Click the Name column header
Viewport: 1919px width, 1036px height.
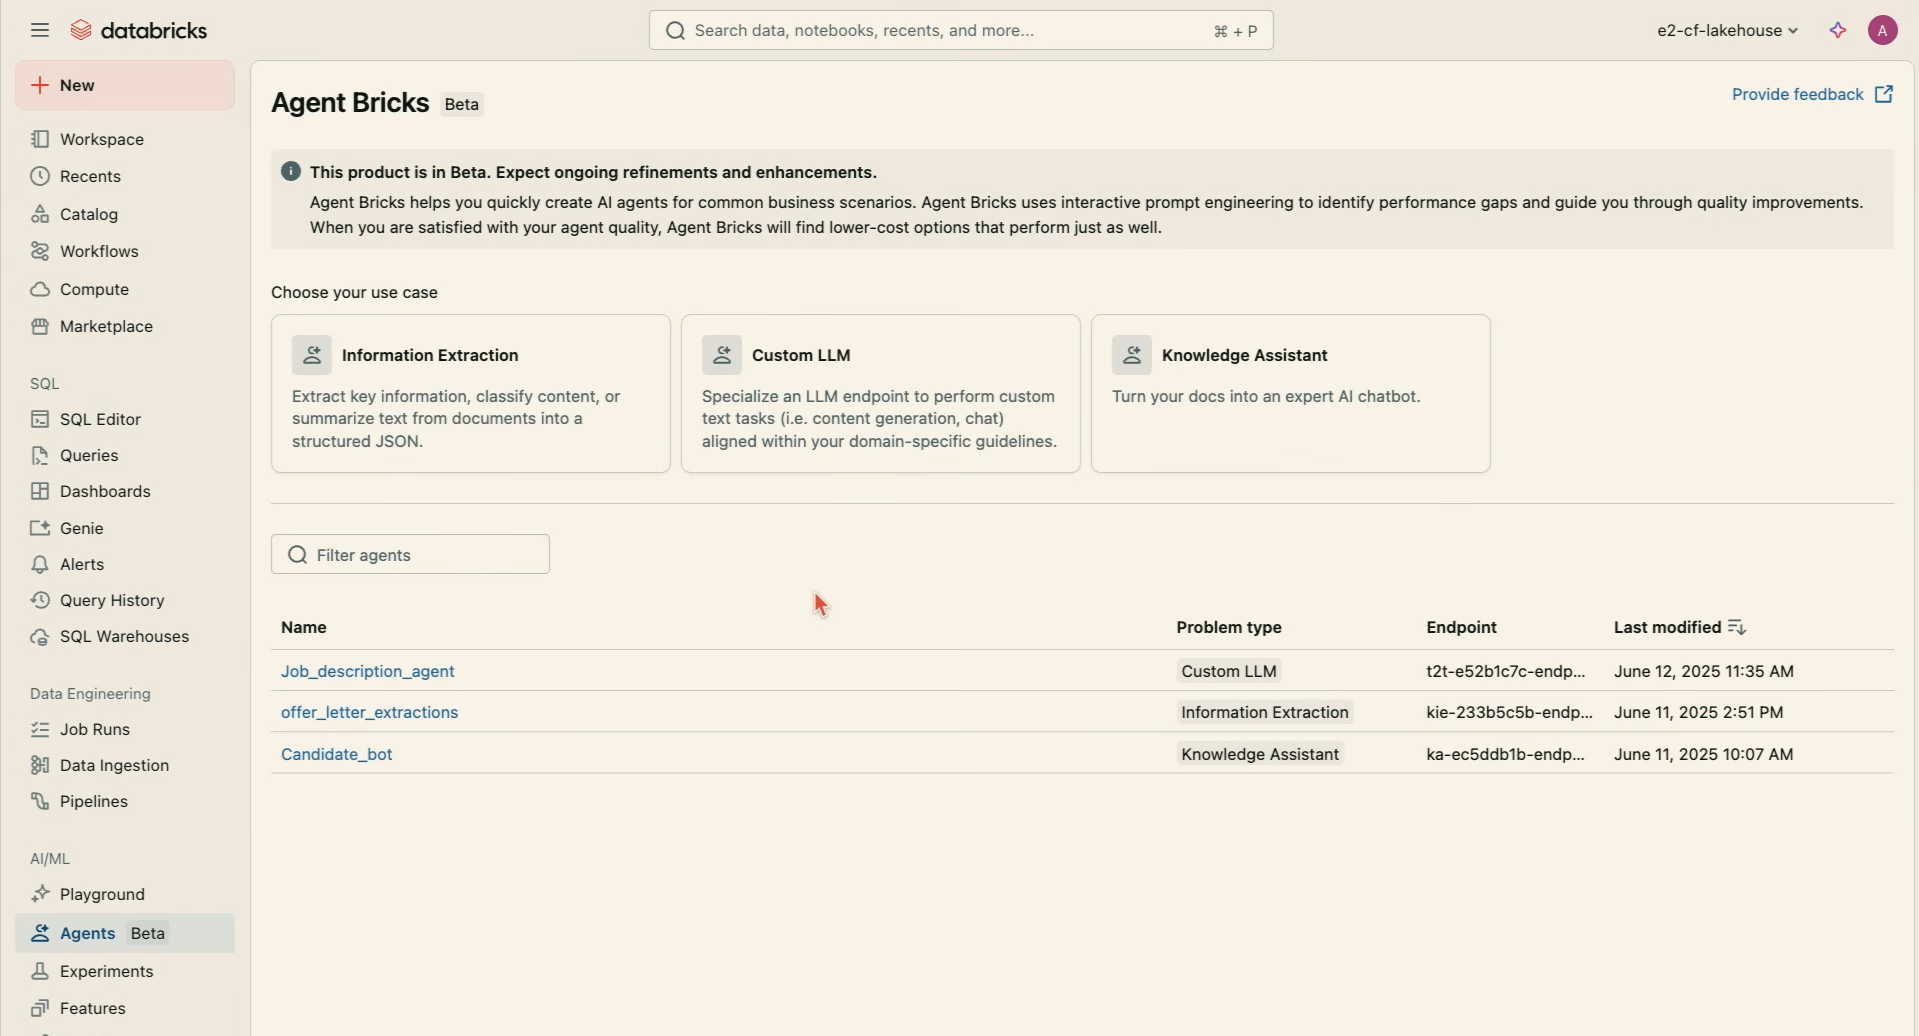point(305,628)
